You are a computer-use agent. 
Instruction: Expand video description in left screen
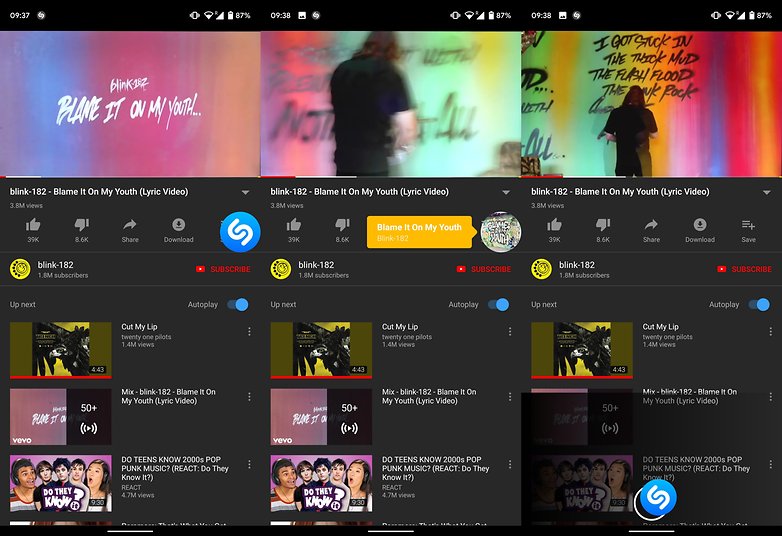(x=245, y=192)
